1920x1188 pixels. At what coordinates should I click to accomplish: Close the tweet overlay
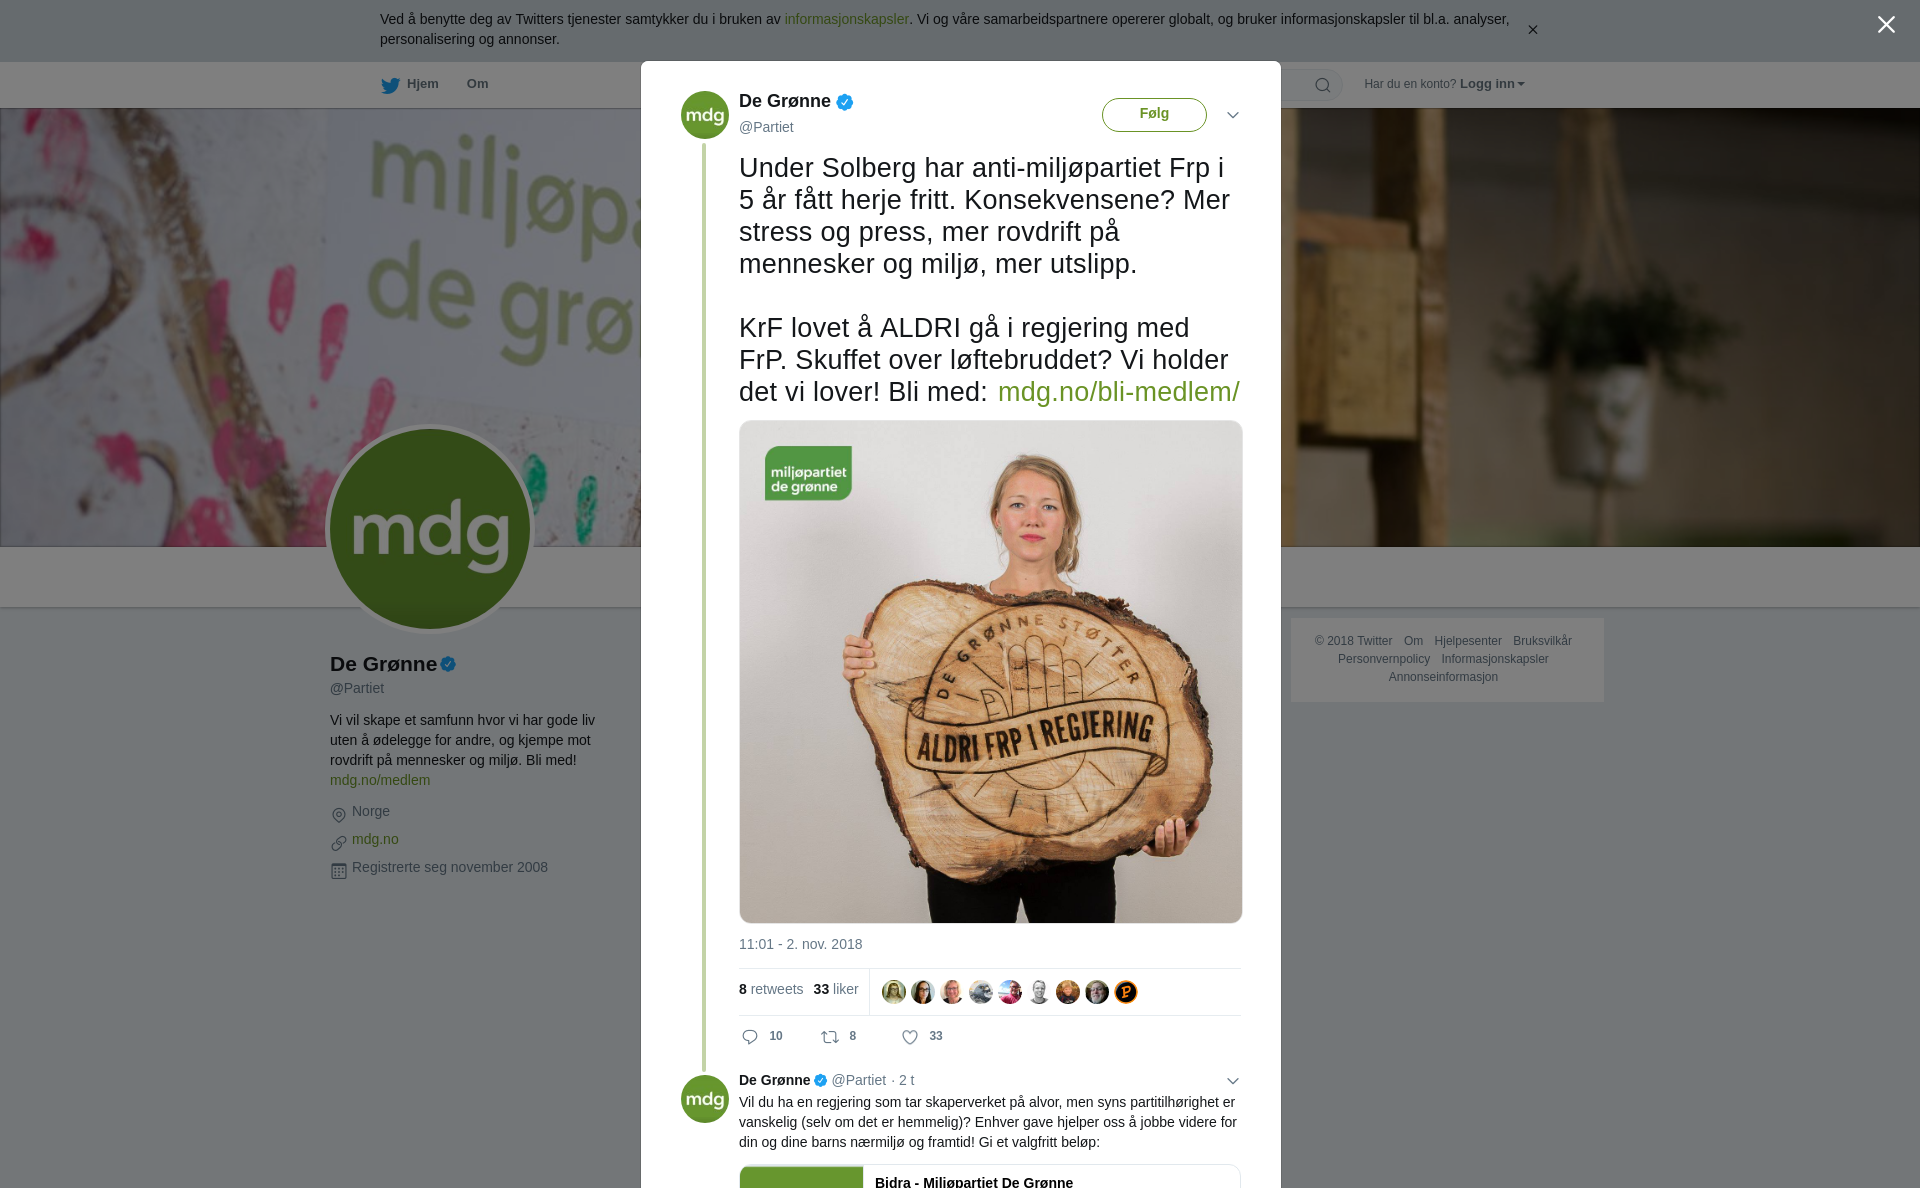point(1886,25)
